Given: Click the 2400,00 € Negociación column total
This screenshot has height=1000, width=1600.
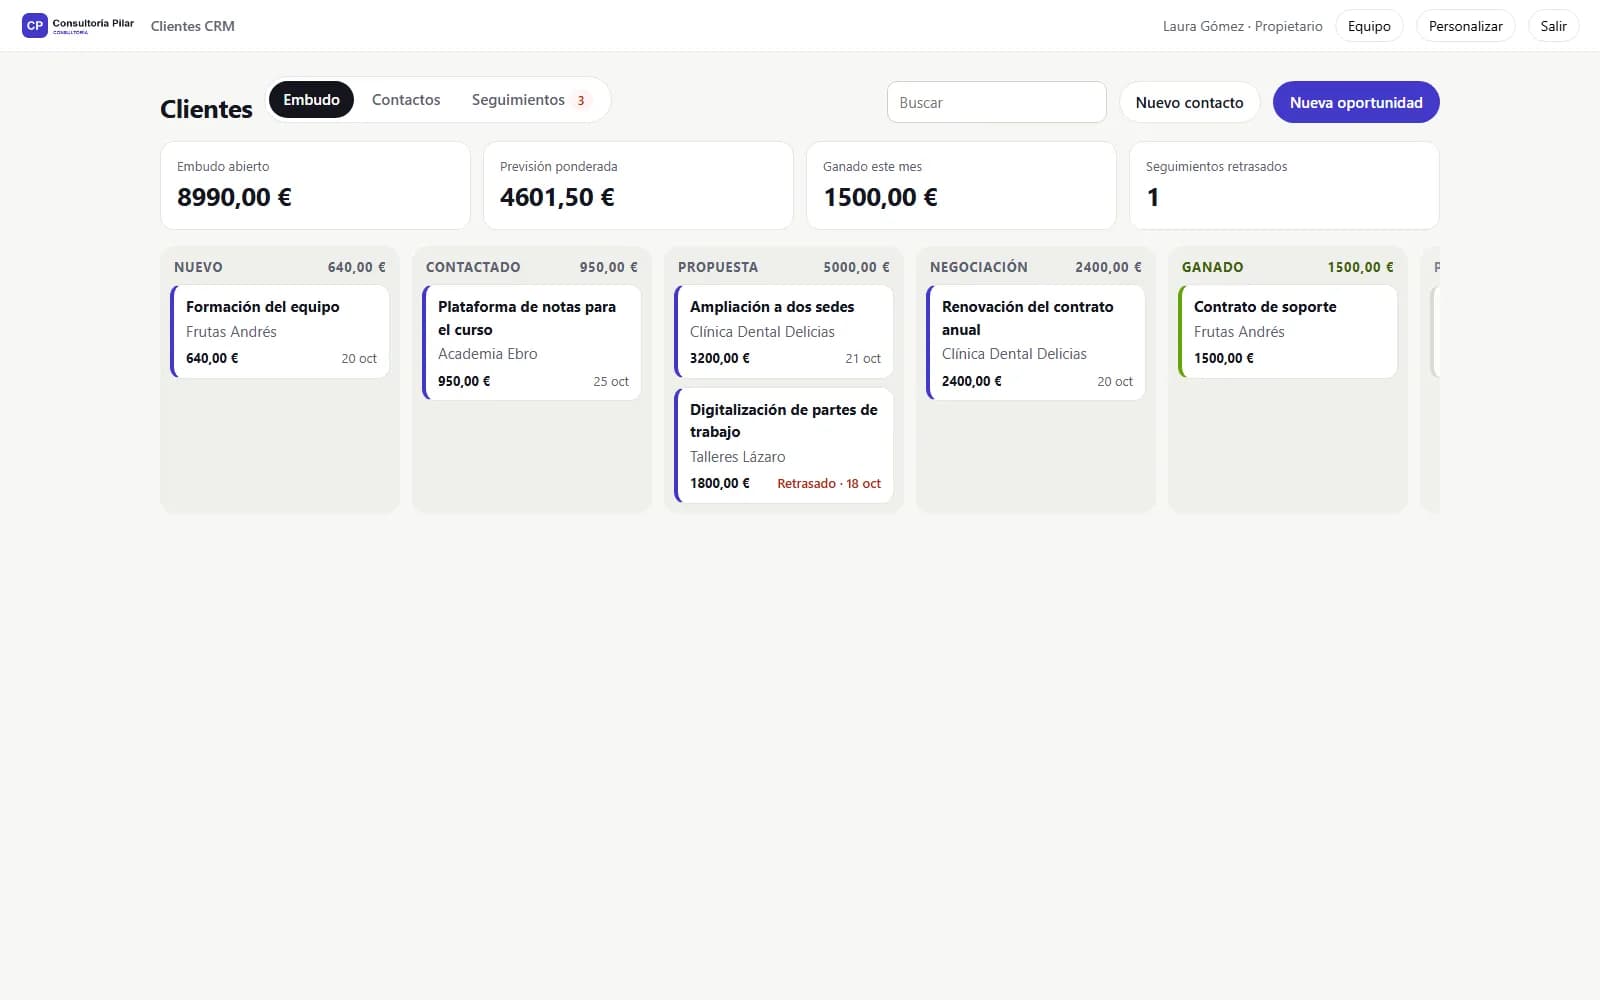Looking at the screenshot, I should pyautogui.click(x=1108, y=267).
